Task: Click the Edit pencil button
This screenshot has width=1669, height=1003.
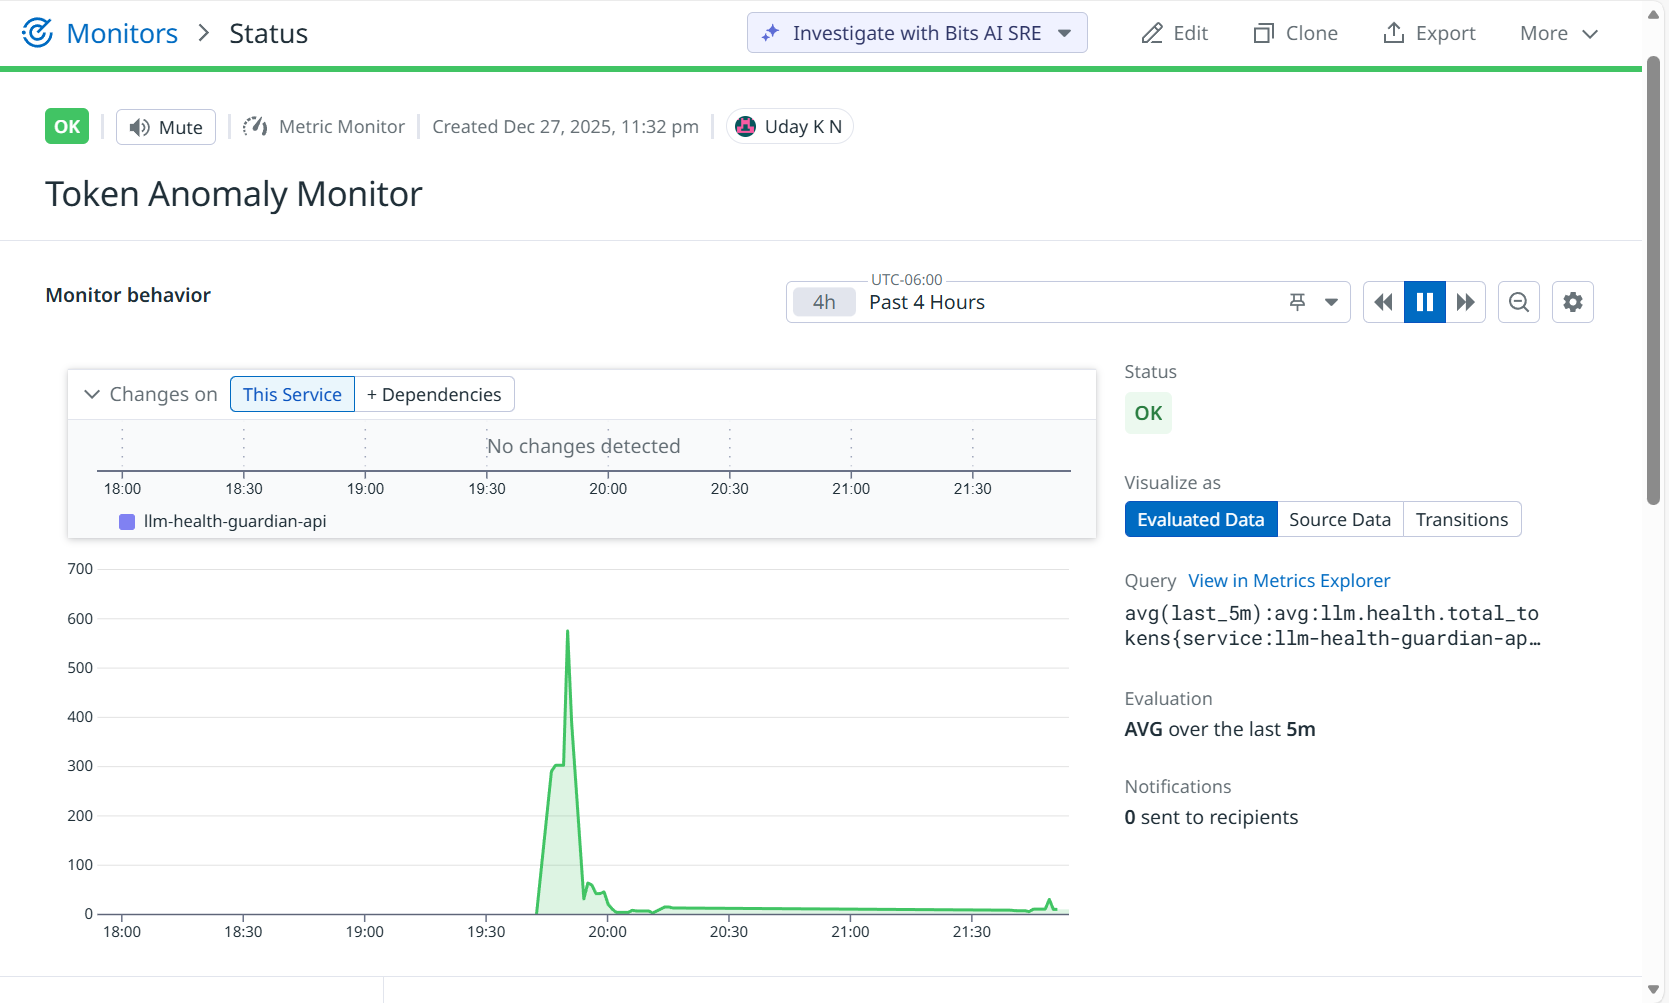Action: (x=1175, y=33)
